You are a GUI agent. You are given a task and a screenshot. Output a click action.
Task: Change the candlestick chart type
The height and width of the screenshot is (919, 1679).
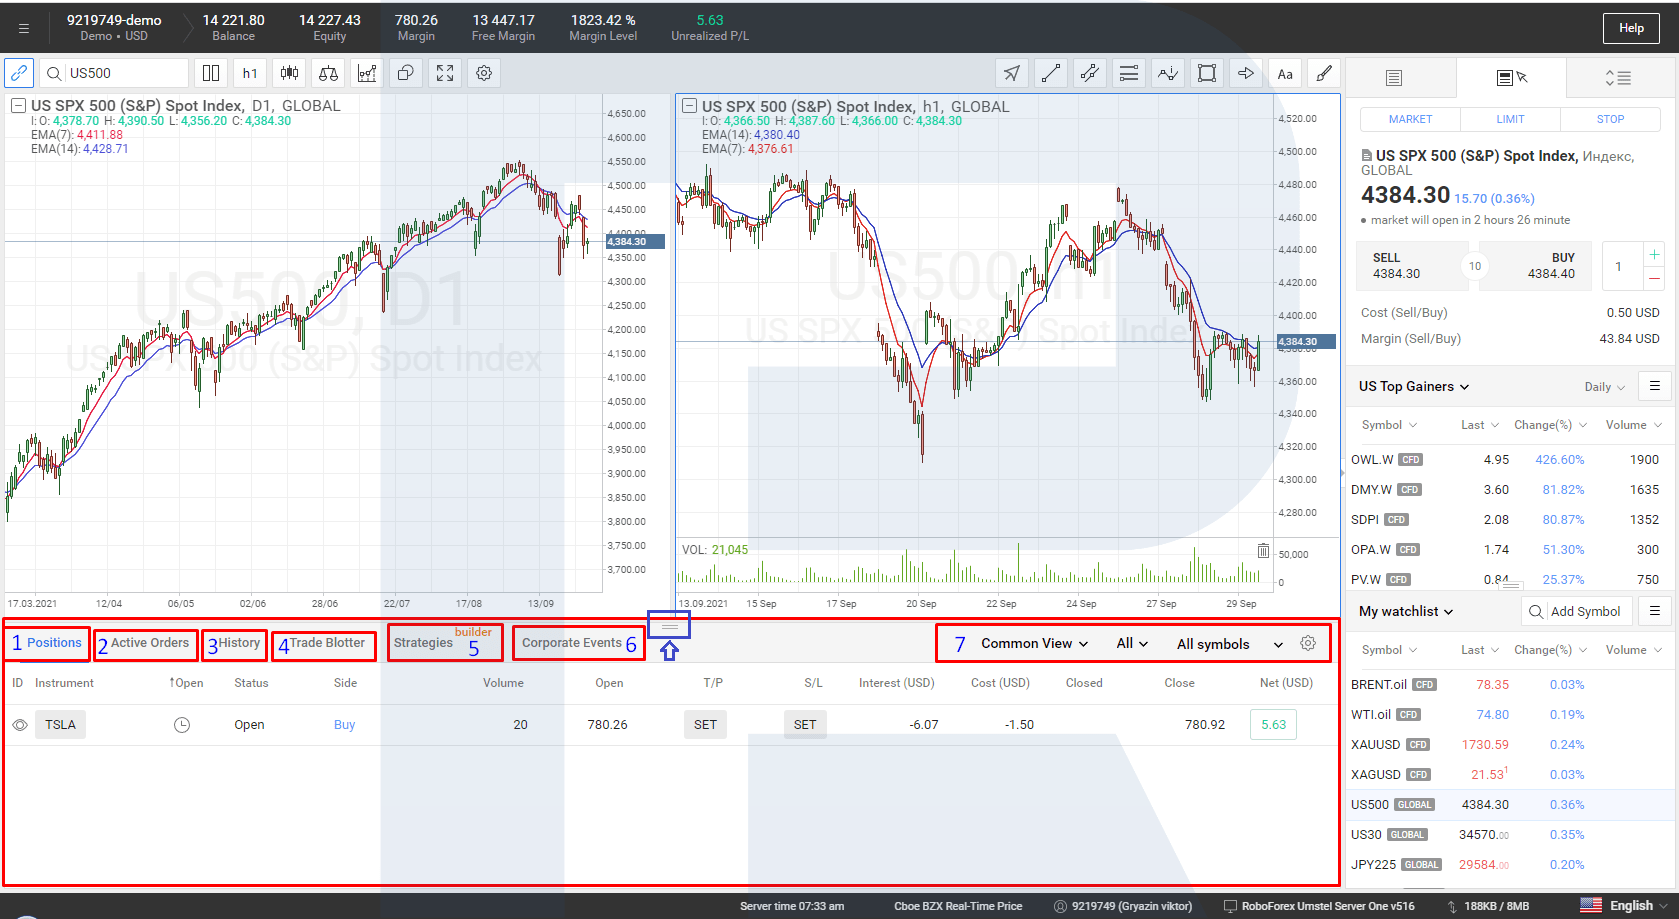[x=289, y=73]
